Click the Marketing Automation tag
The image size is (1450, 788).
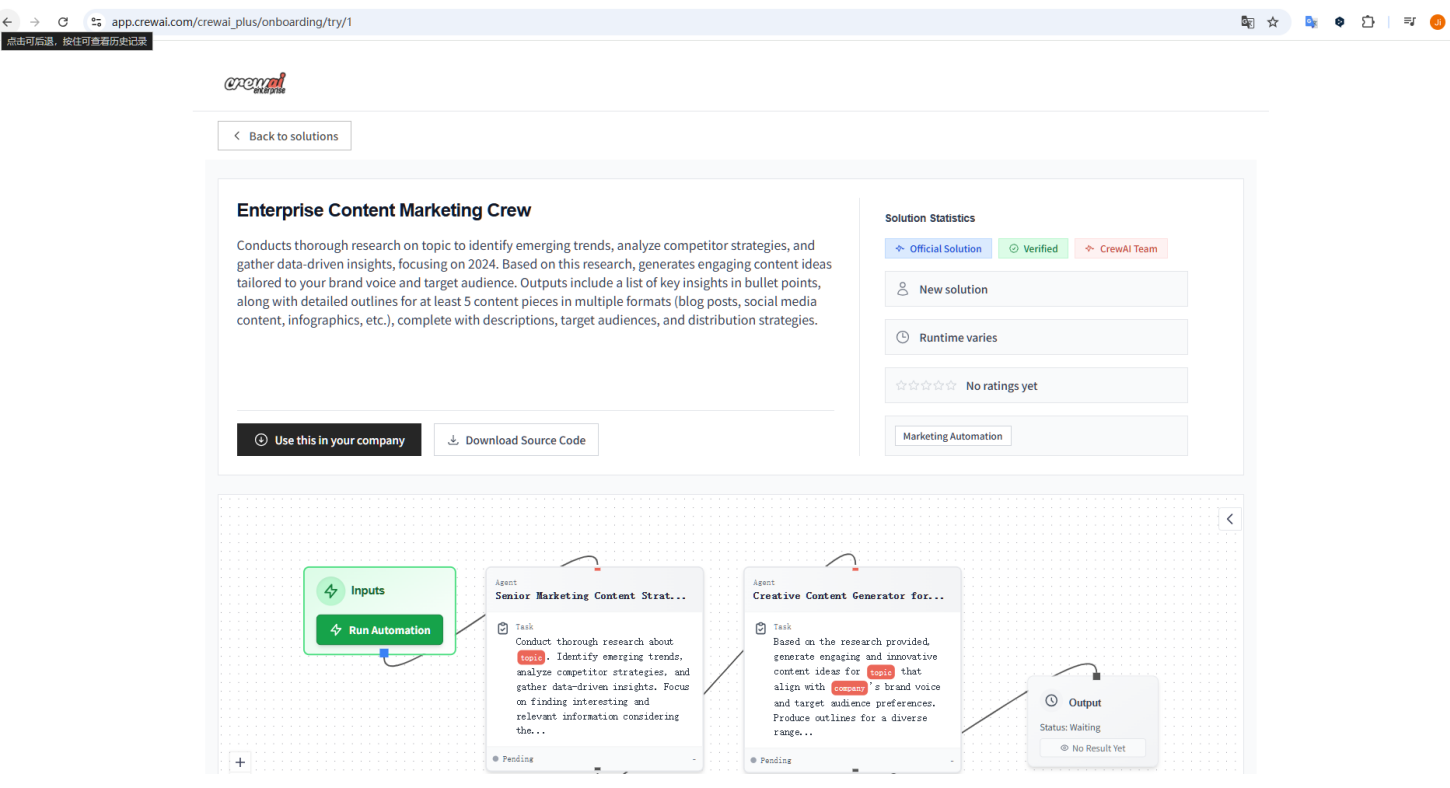(952, 436)
